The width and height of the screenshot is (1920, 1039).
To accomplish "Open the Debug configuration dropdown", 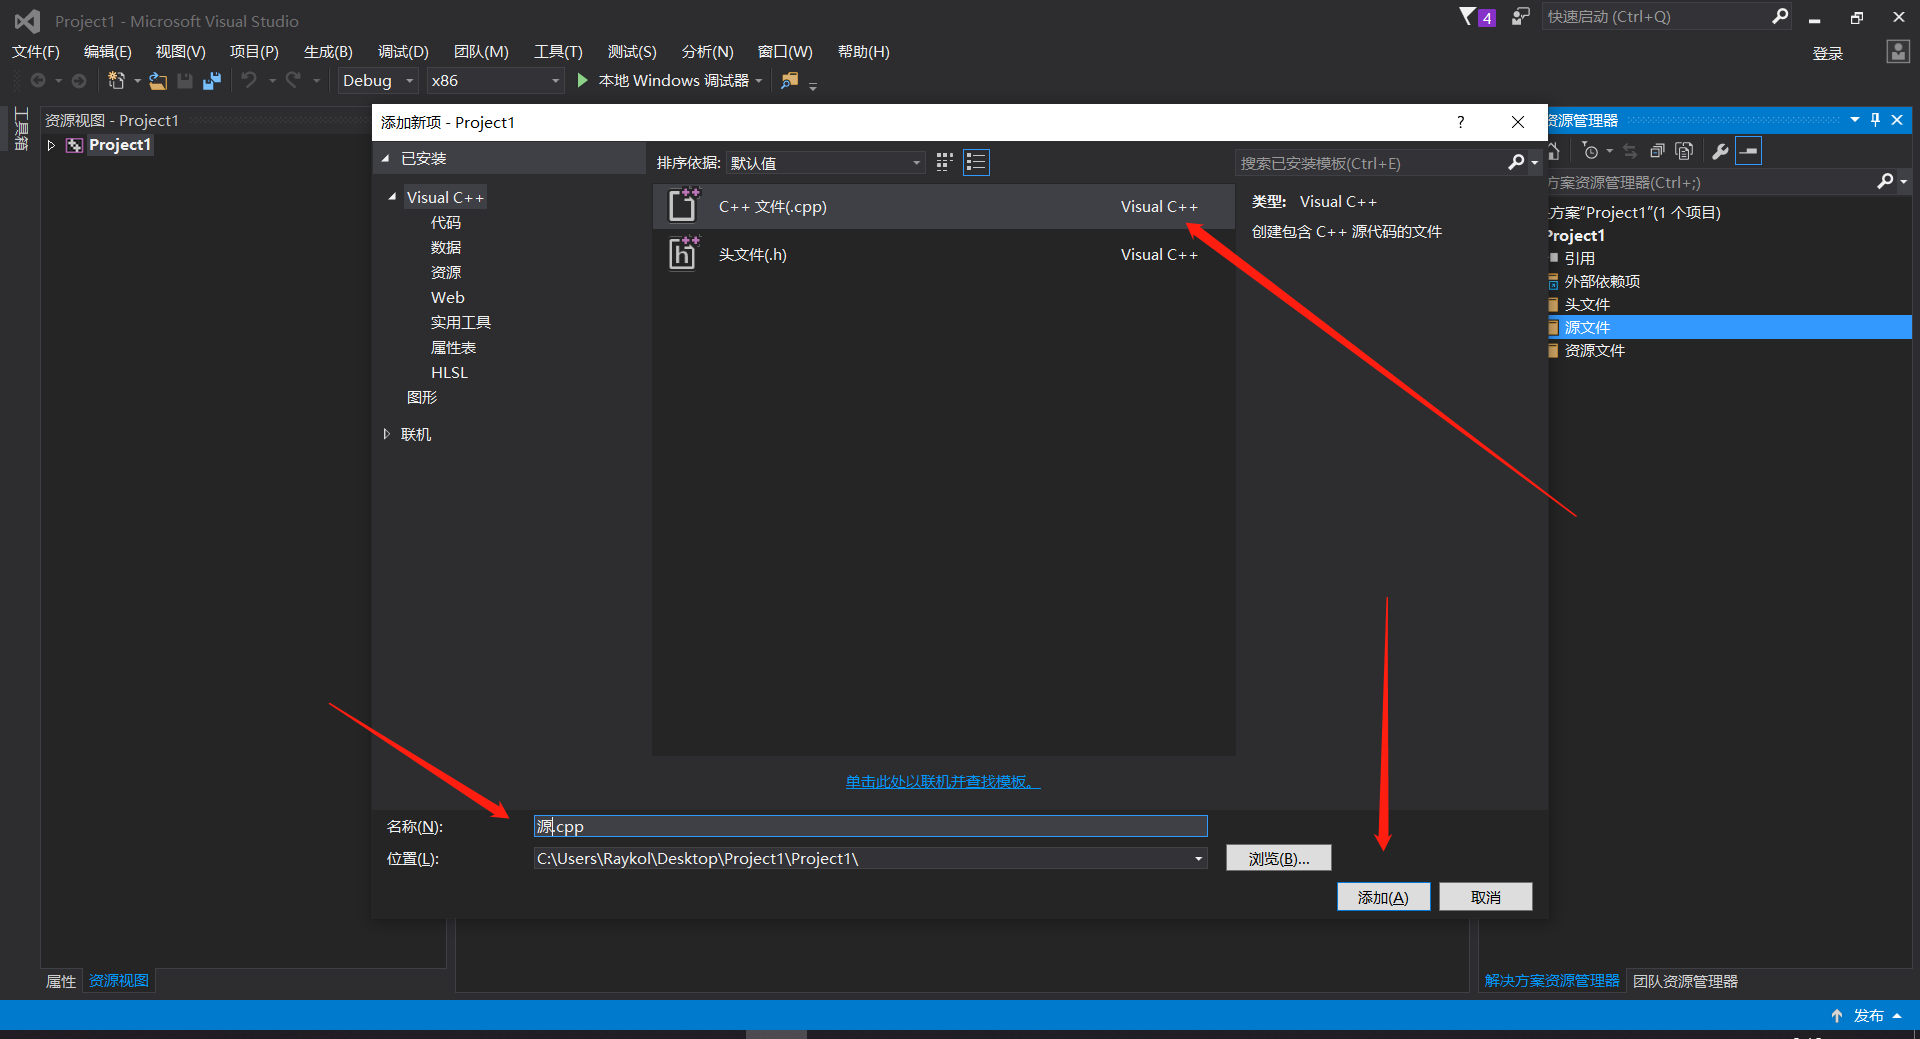I will coord(409,81).
